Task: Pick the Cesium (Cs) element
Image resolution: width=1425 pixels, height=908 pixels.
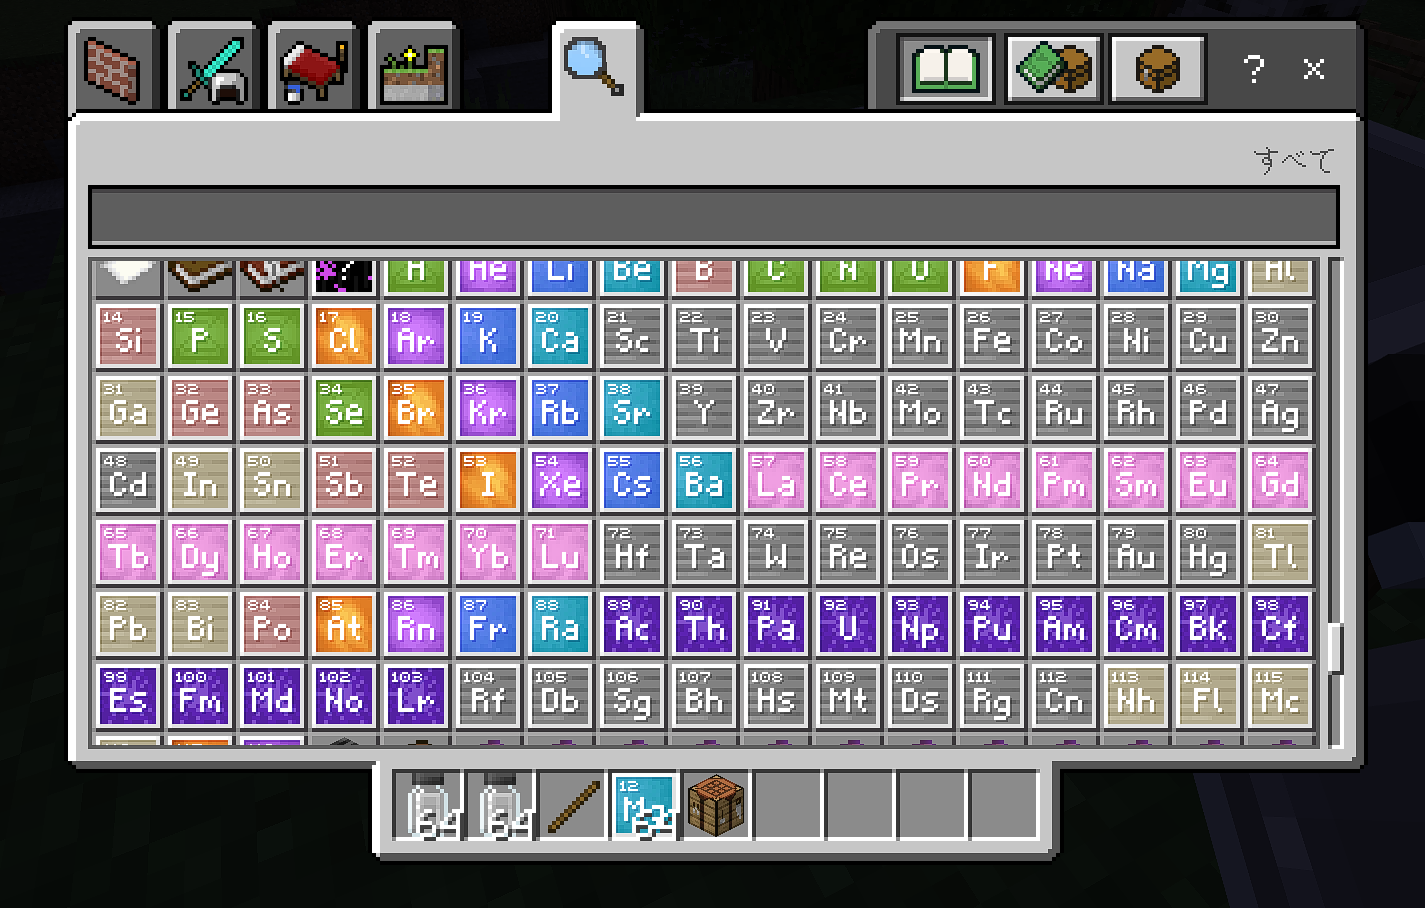Action: pos(632,480)
